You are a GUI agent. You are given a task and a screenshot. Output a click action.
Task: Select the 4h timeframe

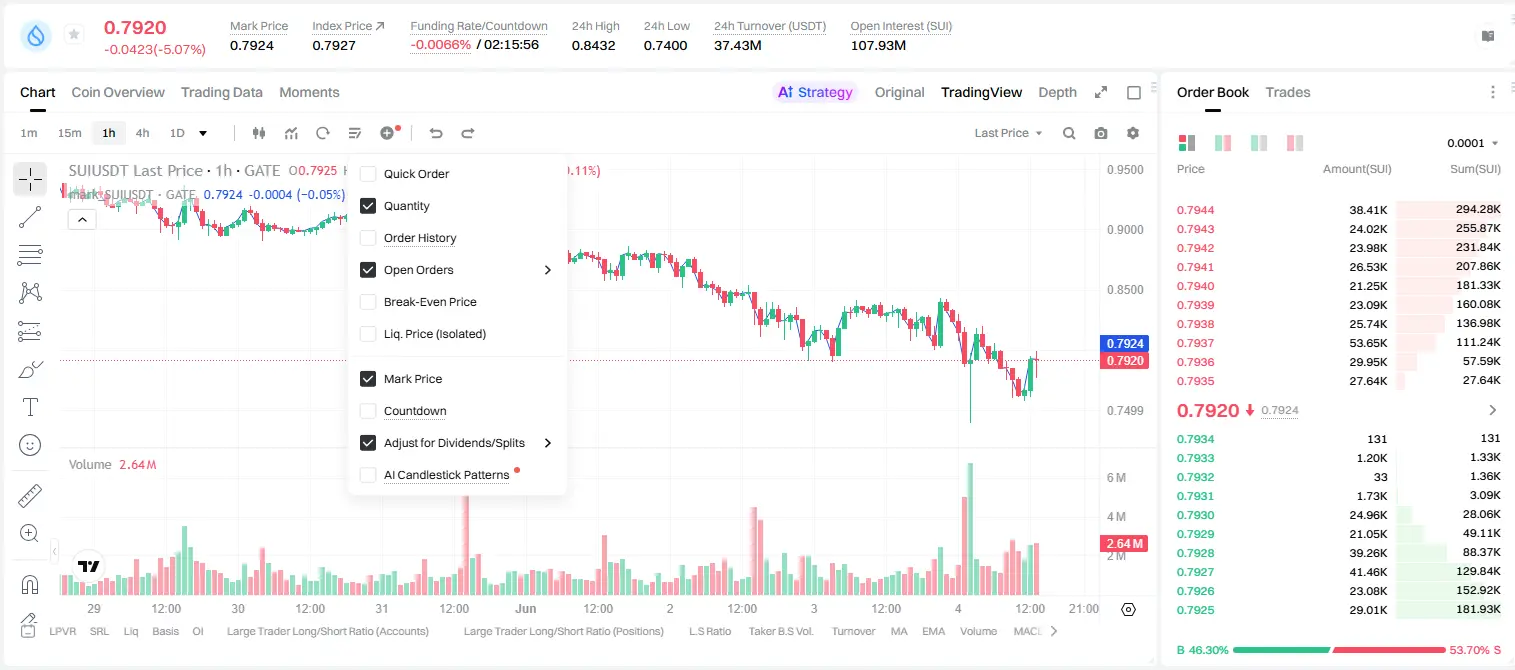[x=142, y=133]
